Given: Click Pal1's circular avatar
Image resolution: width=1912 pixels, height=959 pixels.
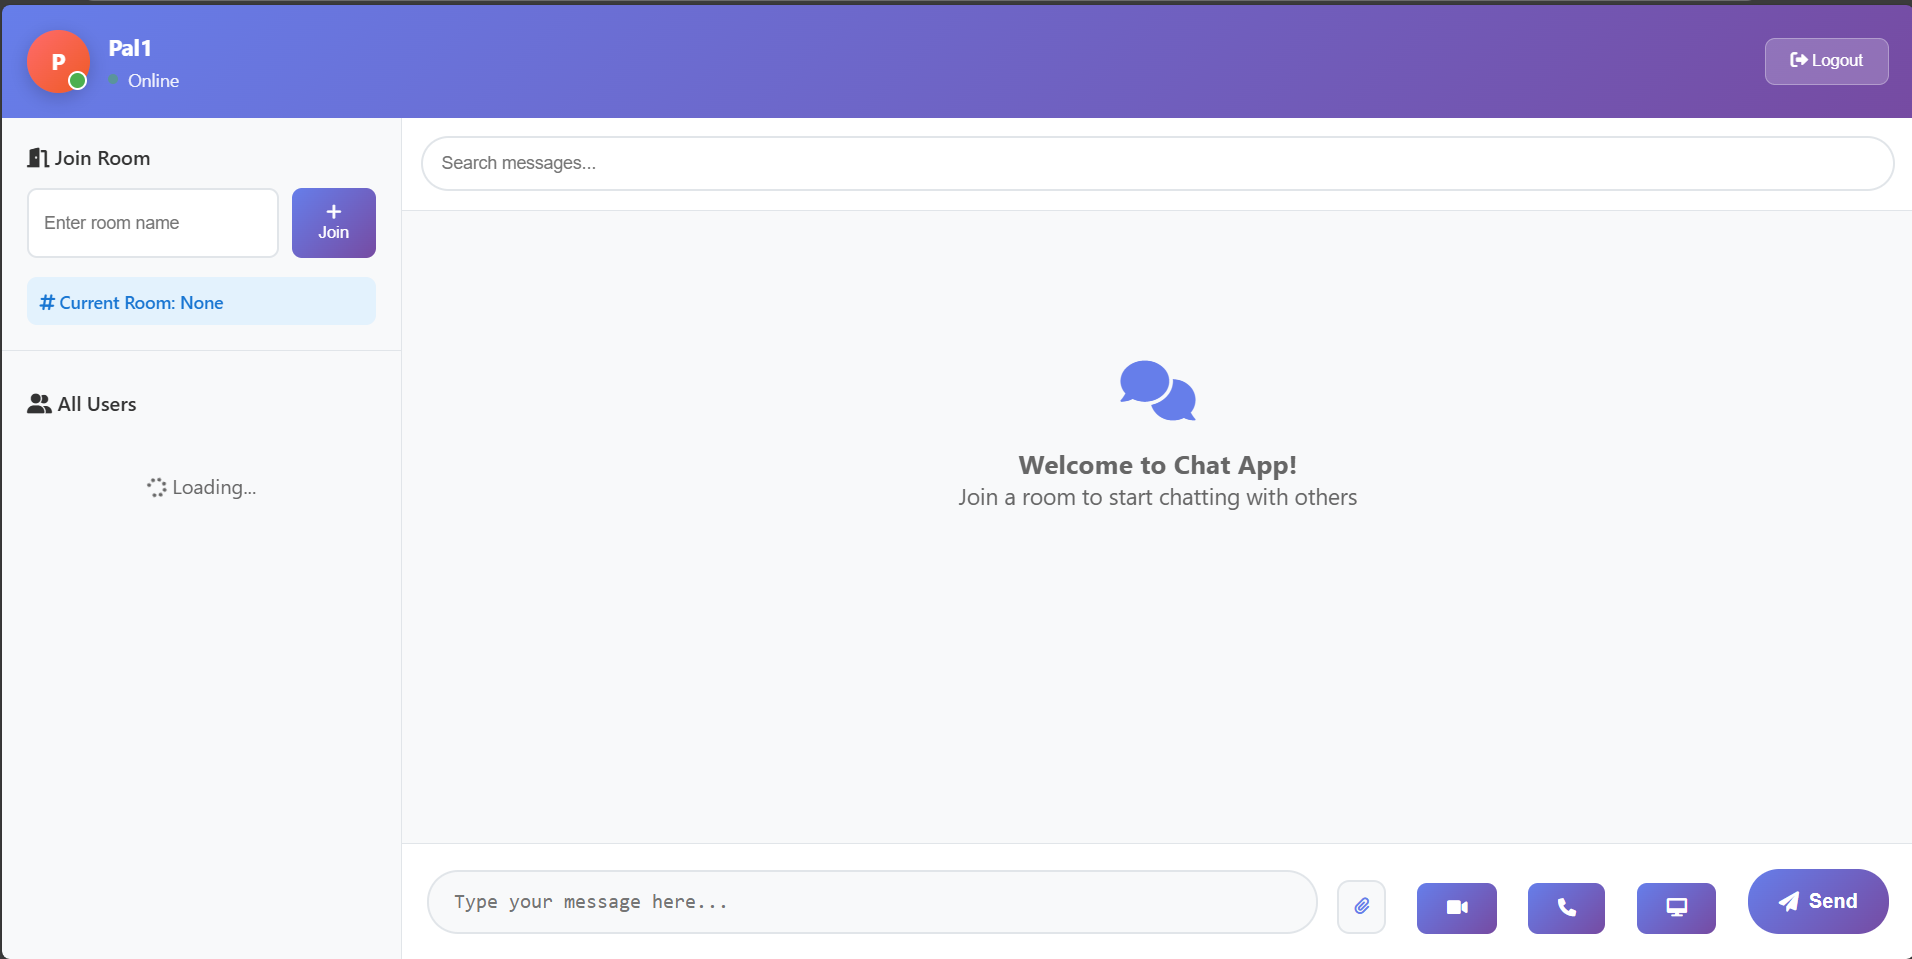Looking at the screenshot, I should [x=58, y=61].
